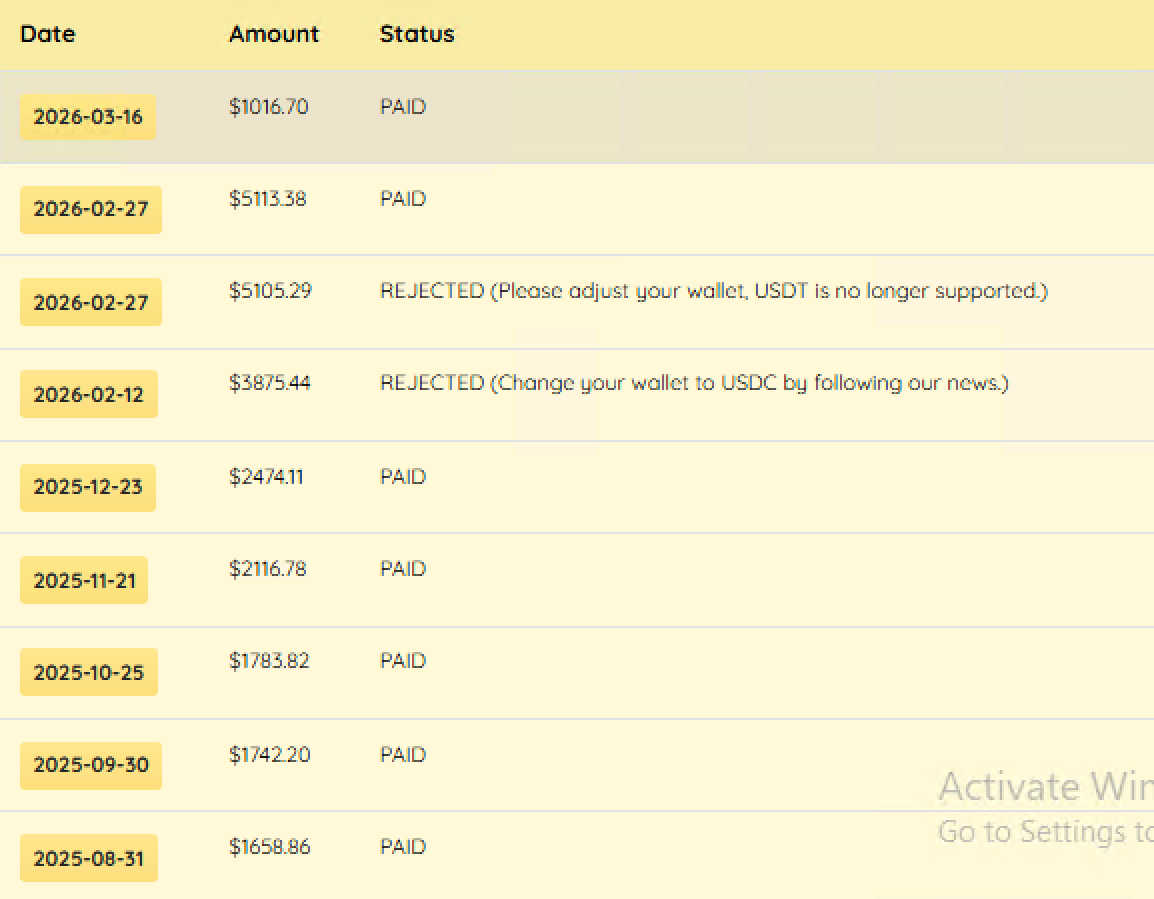Click the USDT rejection message
This screenshot has width=1154, height=899.
(714, 291)
